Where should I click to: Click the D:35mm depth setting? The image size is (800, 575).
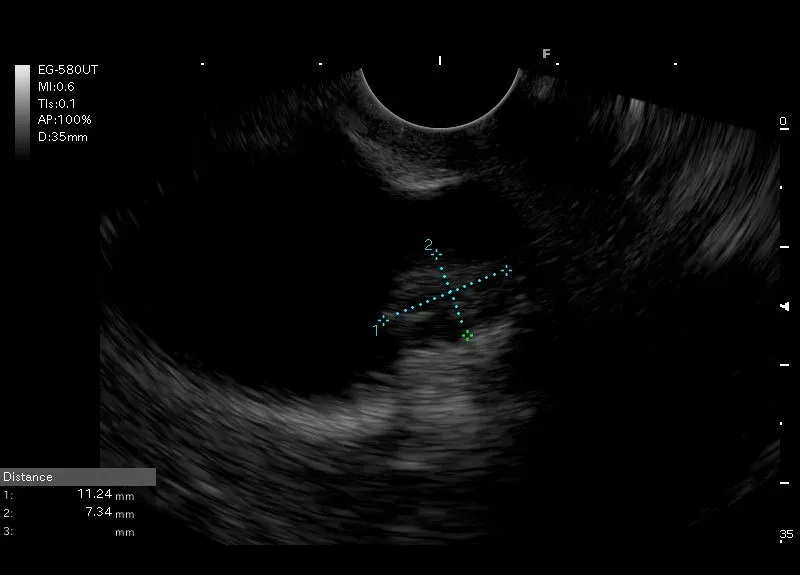pyautogui.click(x=62, y=137)
